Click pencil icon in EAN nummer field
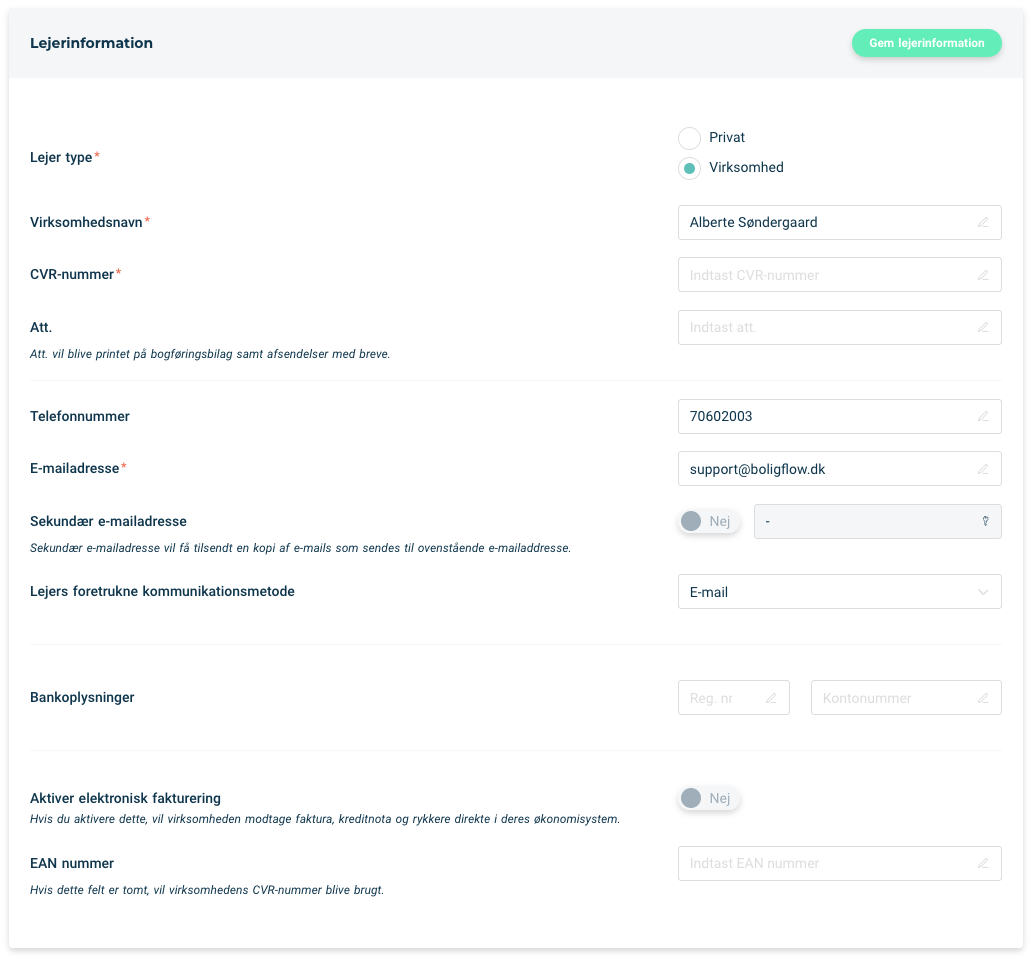1031x959 pixels. pyautogui.click(x=982, y=864)
